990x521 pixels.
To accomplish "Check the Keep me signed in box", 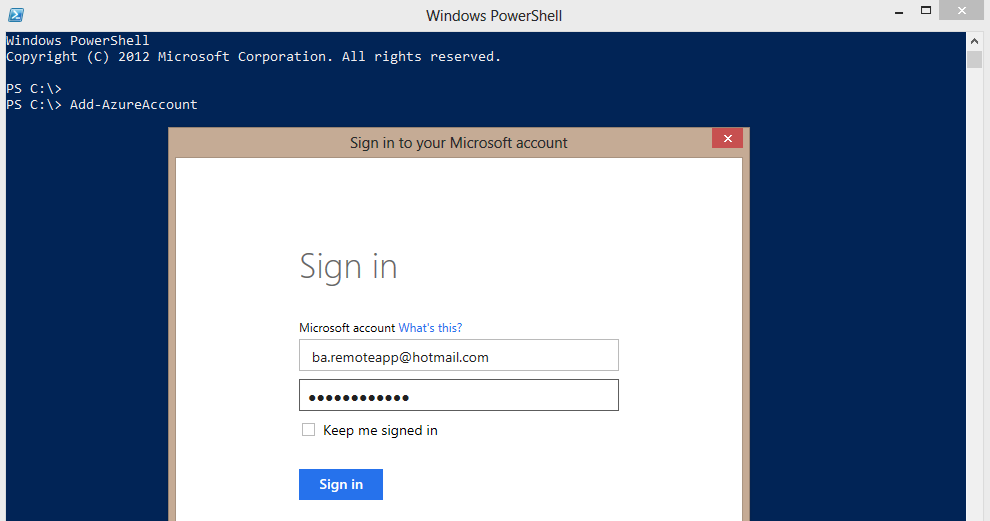I will [308, 429].
